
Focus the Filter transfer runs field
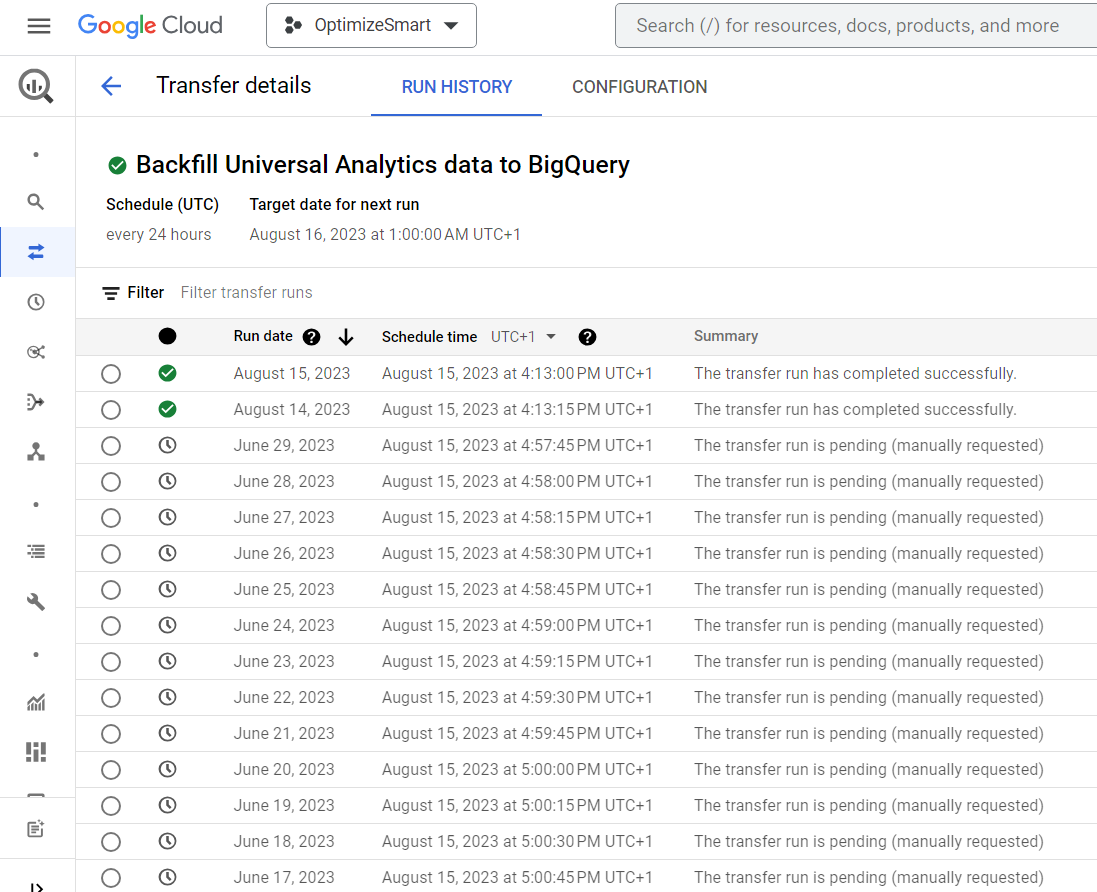coord(246,292)
